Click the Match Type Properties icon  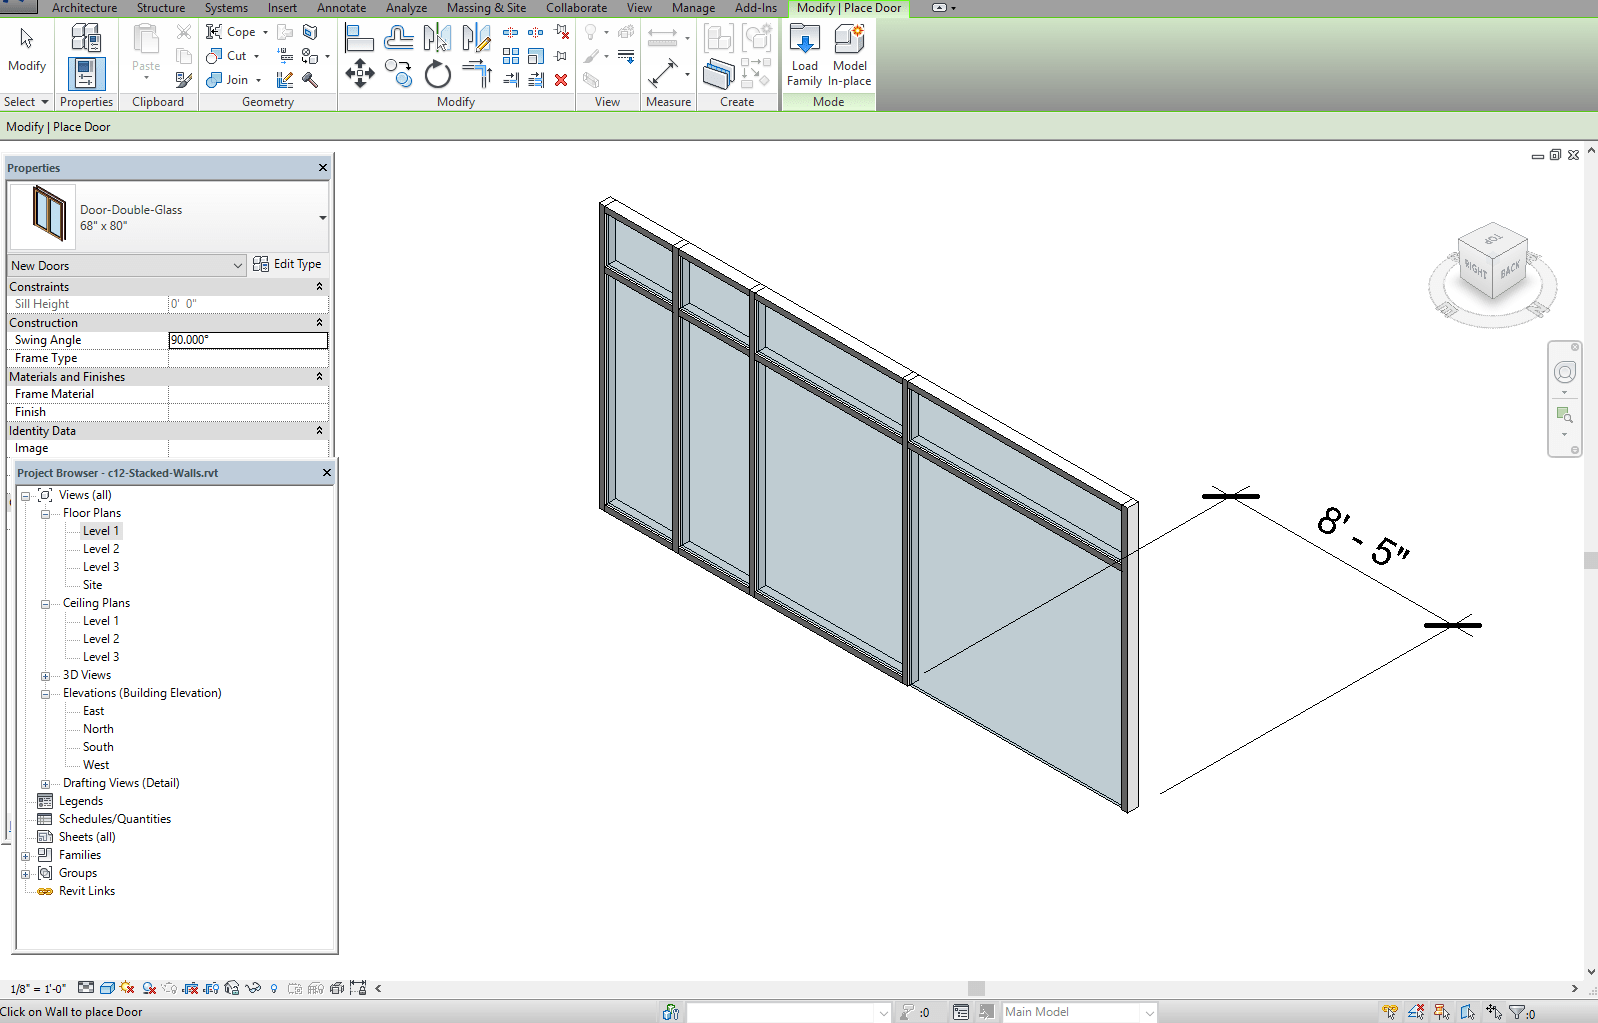(183, 79)
